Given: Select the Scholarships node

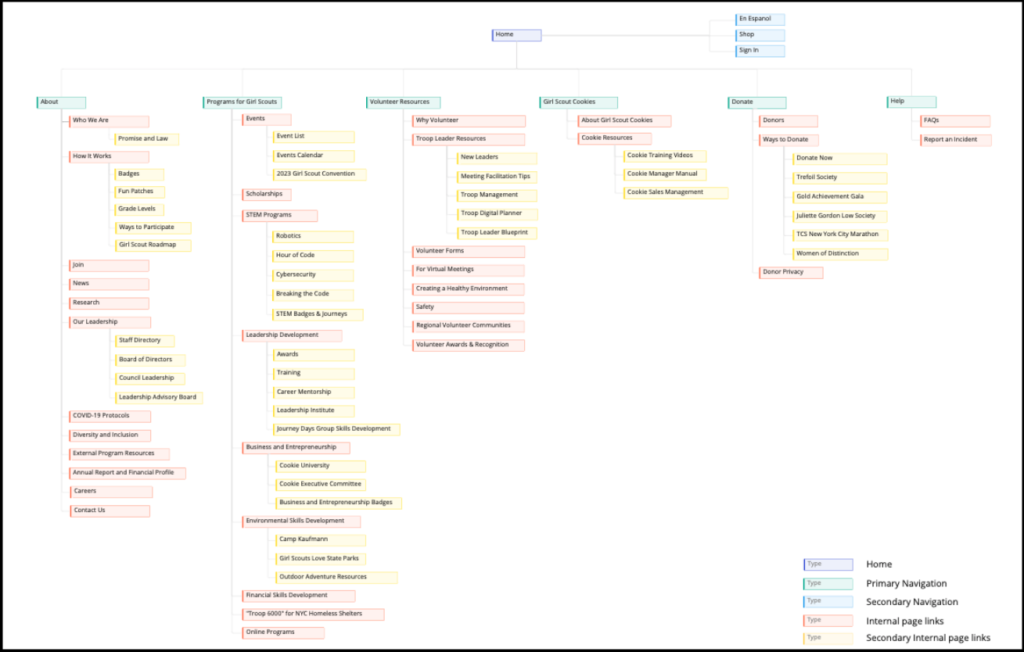Looking at the screenshot, I should (x=266, y=195).
